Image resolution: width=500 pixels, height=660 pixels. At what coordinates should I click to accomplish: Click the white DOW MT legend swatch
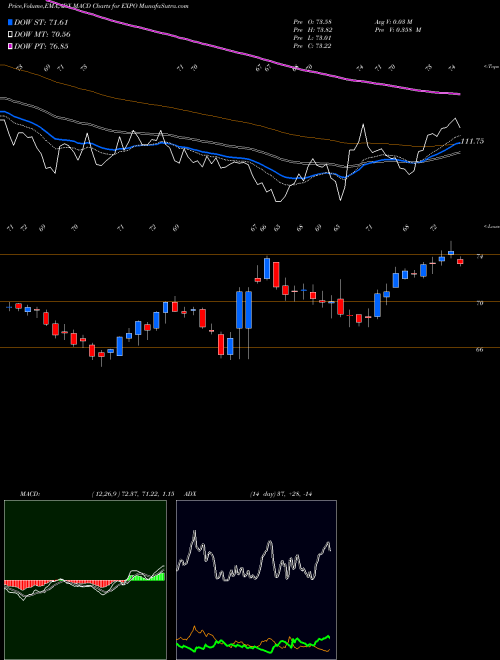pyautogui.click(x=11, y=35)
